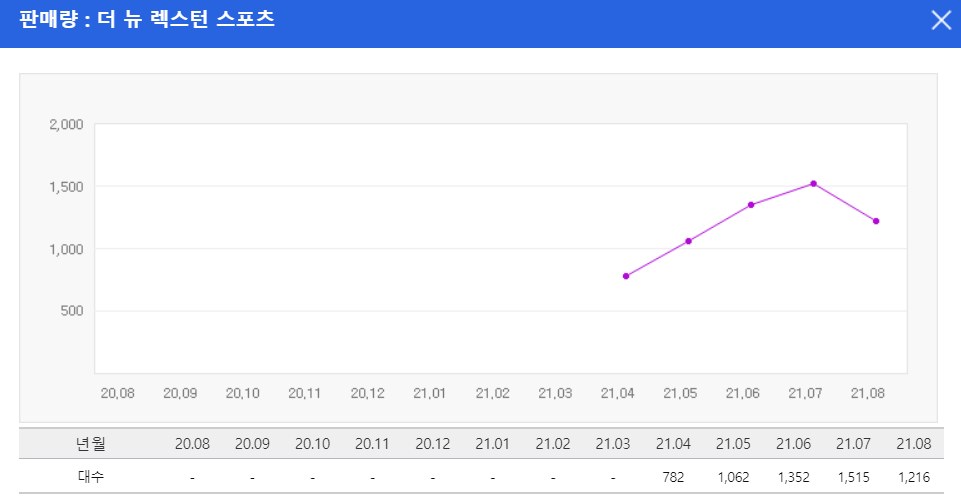Viewport: 961px width, 498px height.
Task: Click the 21.03 table column header
Action: [x=613, y=444]
